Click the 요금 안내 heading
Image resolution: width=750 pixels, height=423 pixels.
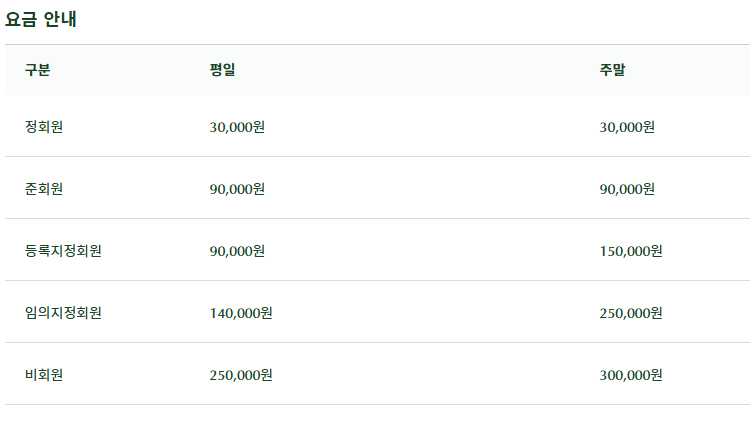(41, 19)
